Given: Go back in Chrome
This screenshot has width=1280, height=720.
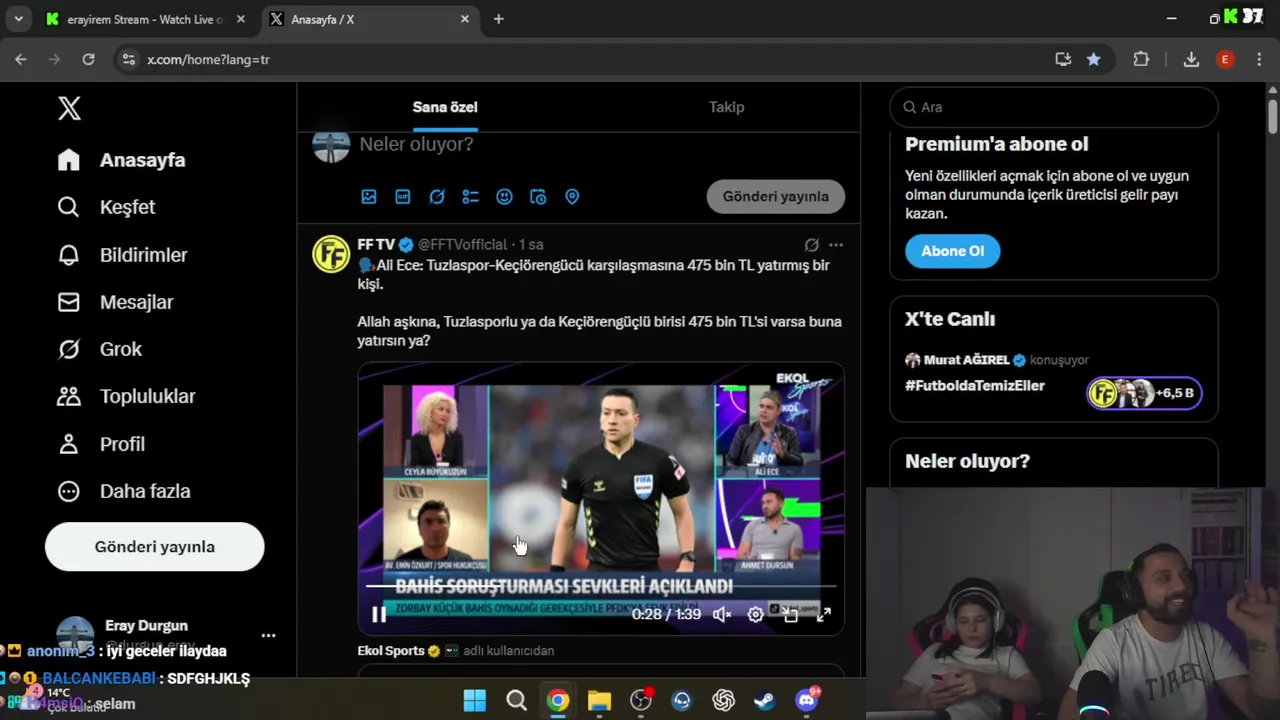Looking at the screenshot, I should [21, 59].
